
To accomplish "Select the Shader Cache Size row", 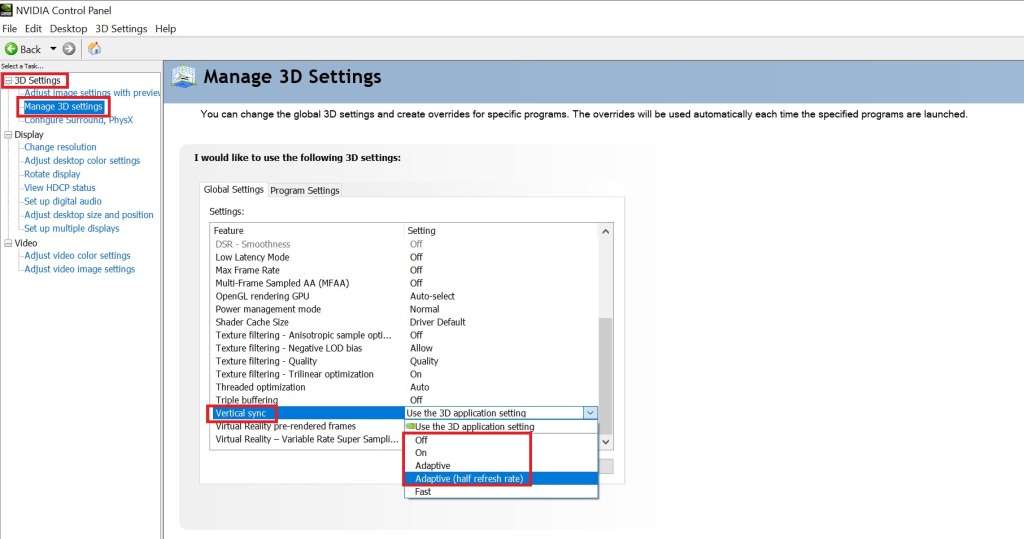I will (404, 322).
